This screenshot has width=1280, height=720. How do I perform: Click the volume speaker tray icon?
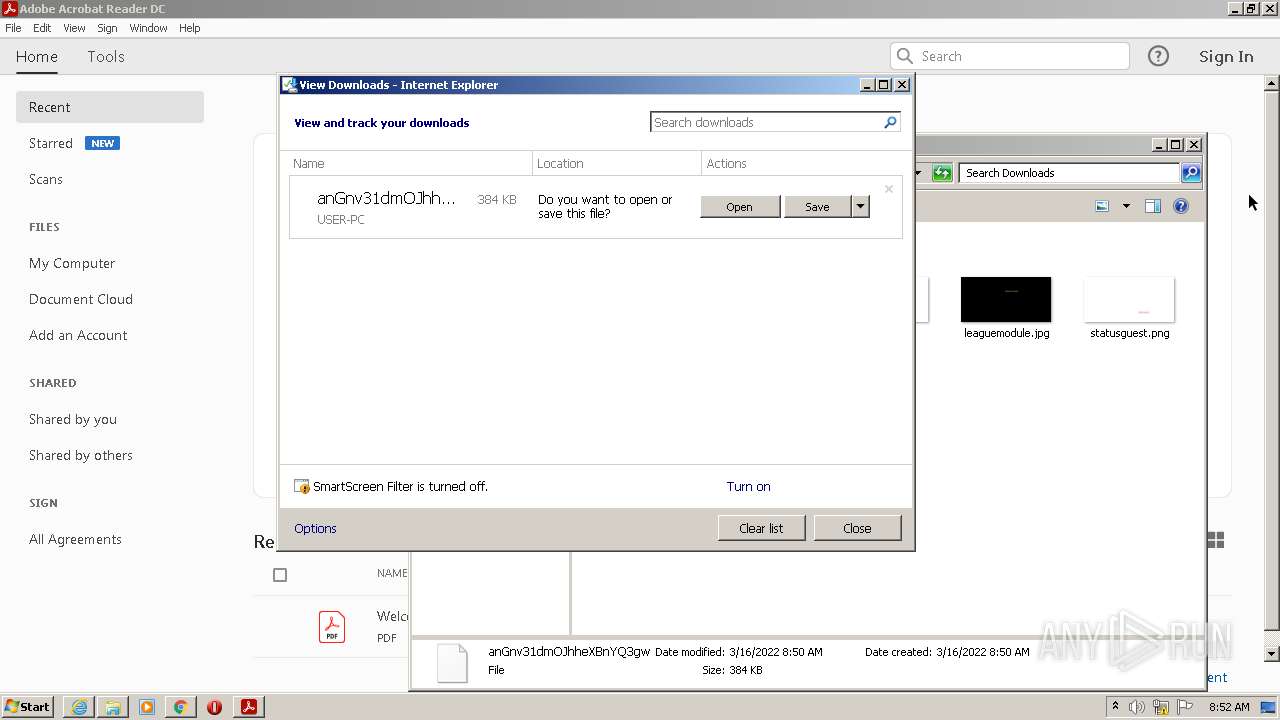point(1137,707)
